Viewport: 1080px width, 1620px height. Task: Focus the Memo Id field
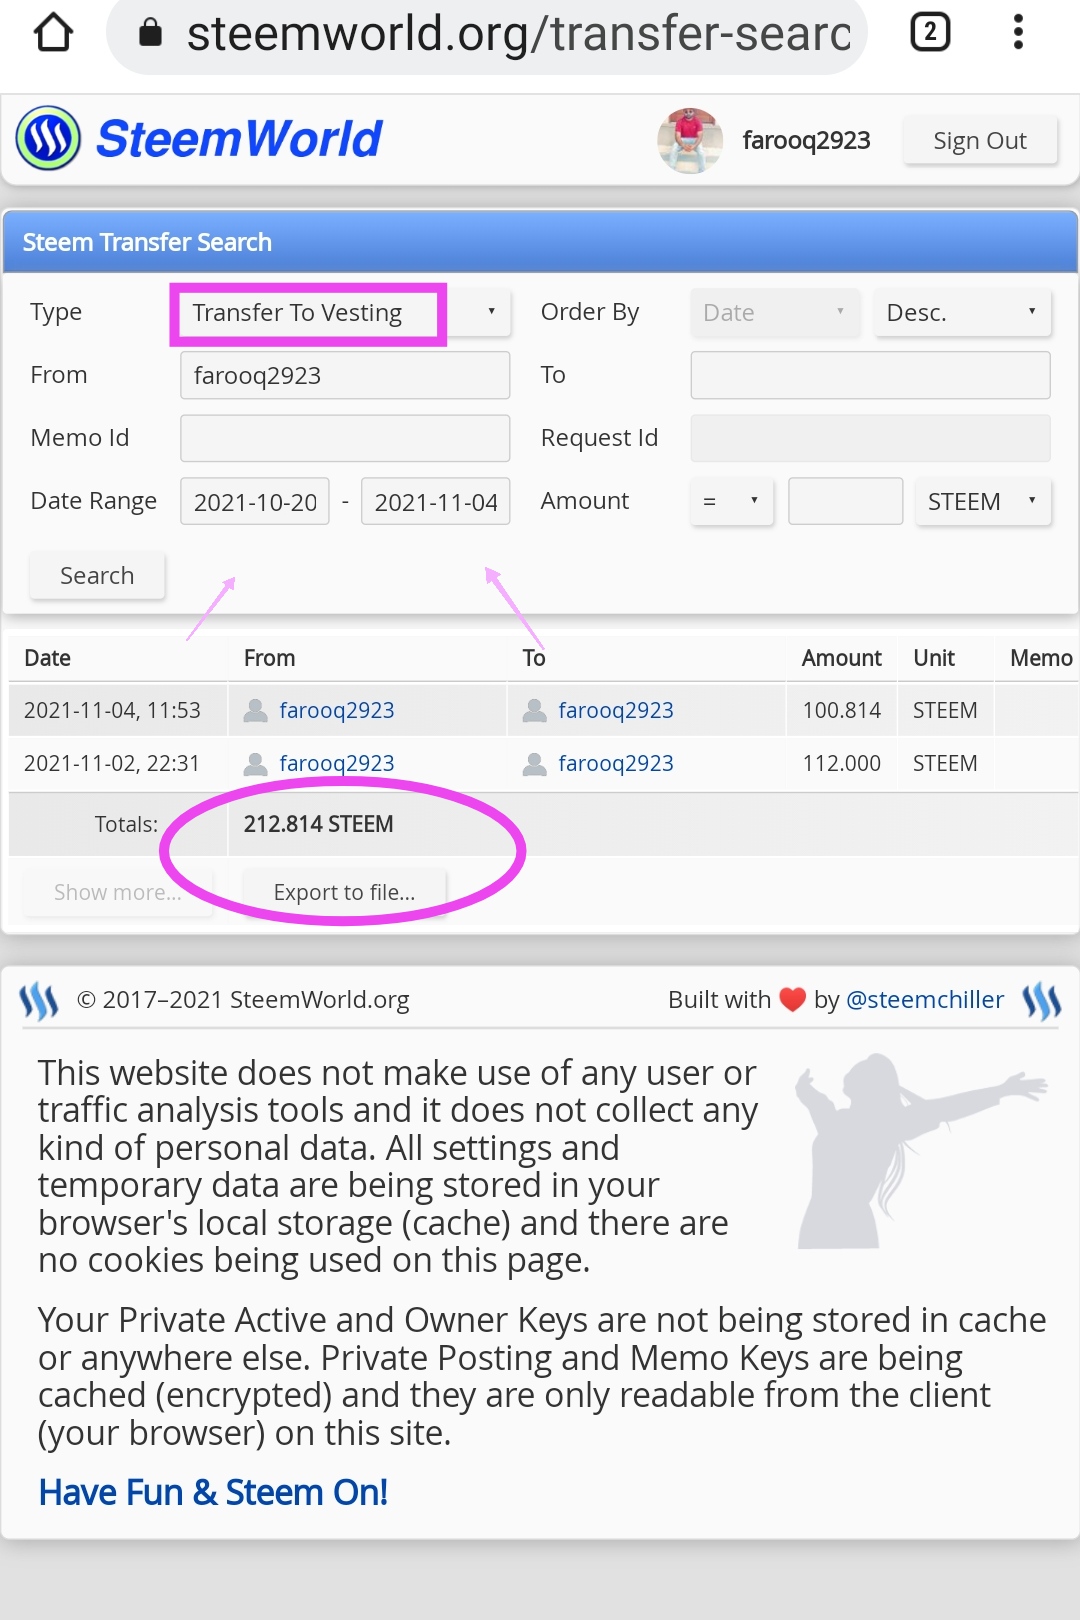[x=345, y=439]
